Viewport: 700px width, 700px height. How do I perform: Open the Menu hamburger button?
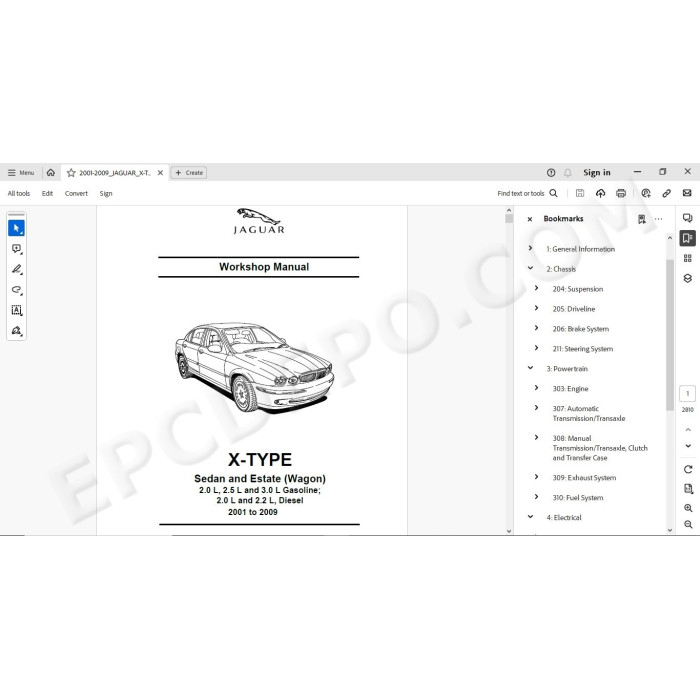click(x=21, y=173)
